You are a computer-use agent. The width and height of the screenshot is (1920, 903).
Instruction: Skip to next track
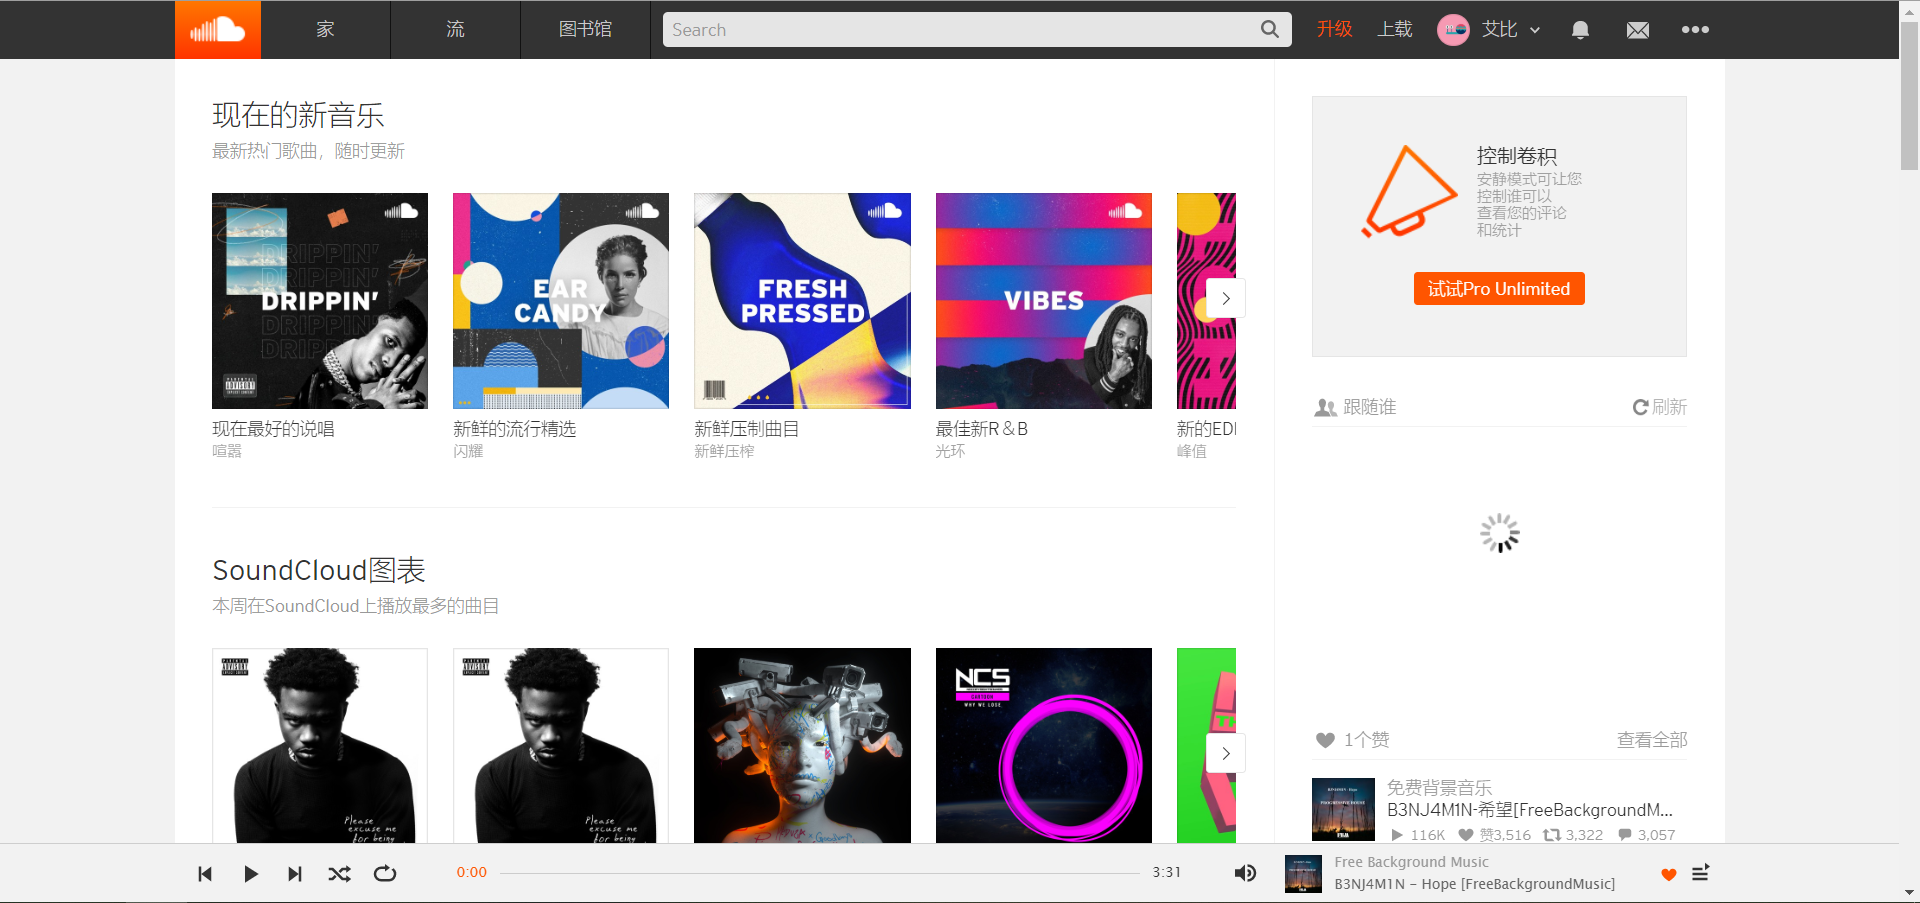(295, 874)
